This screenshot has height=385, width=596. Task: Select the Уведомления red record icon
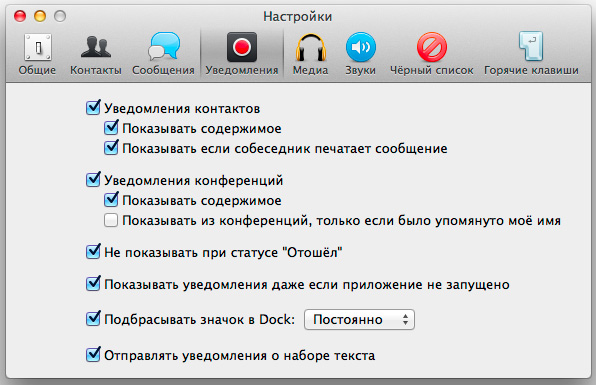(x=242, y=47)
